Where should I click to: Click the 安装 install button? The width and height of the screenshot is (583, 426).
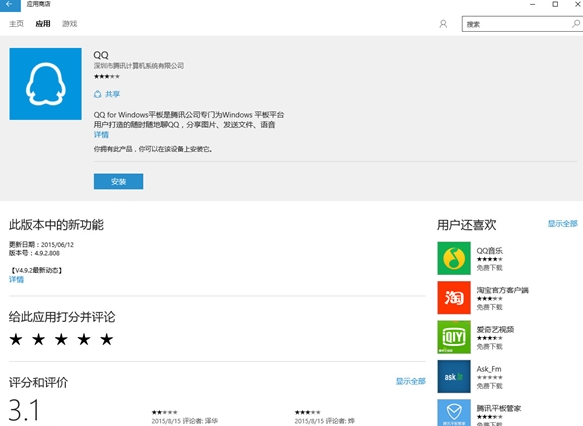click(118, 181)
